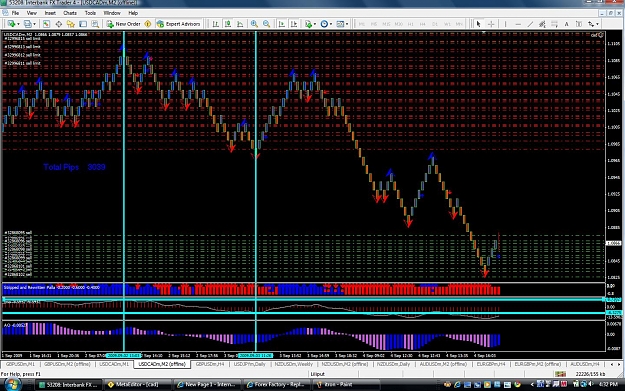Open a new chart from the toolbar
625x391 pixels.
point(11,24)
